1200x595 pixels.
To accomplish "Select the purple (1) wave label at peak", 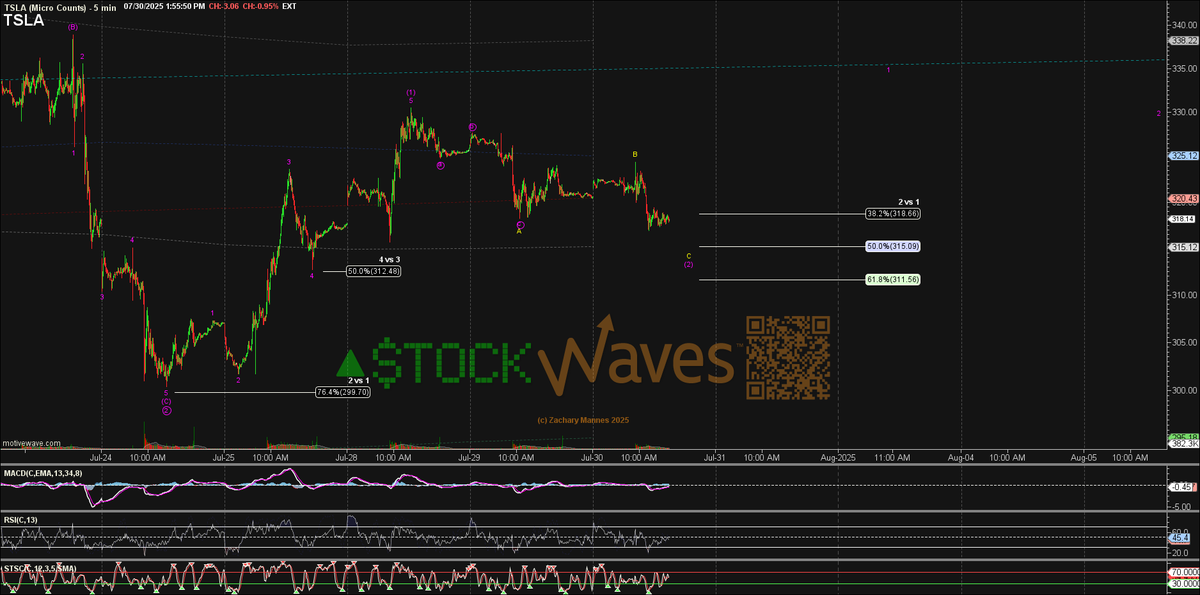I will (x=411, y=92).
